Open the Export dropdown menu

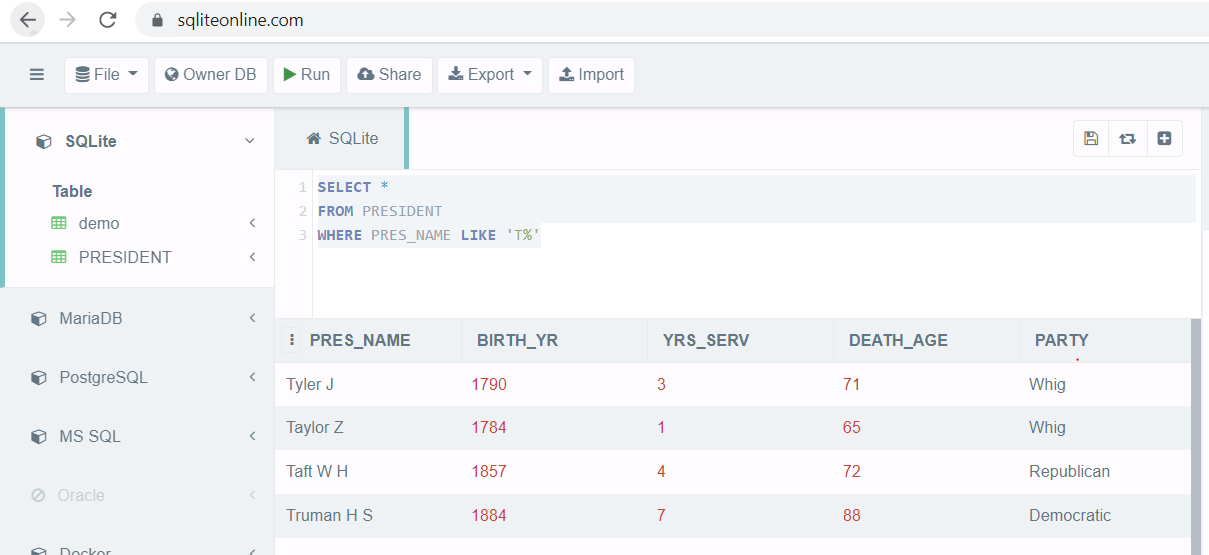[x=490, y=75]
